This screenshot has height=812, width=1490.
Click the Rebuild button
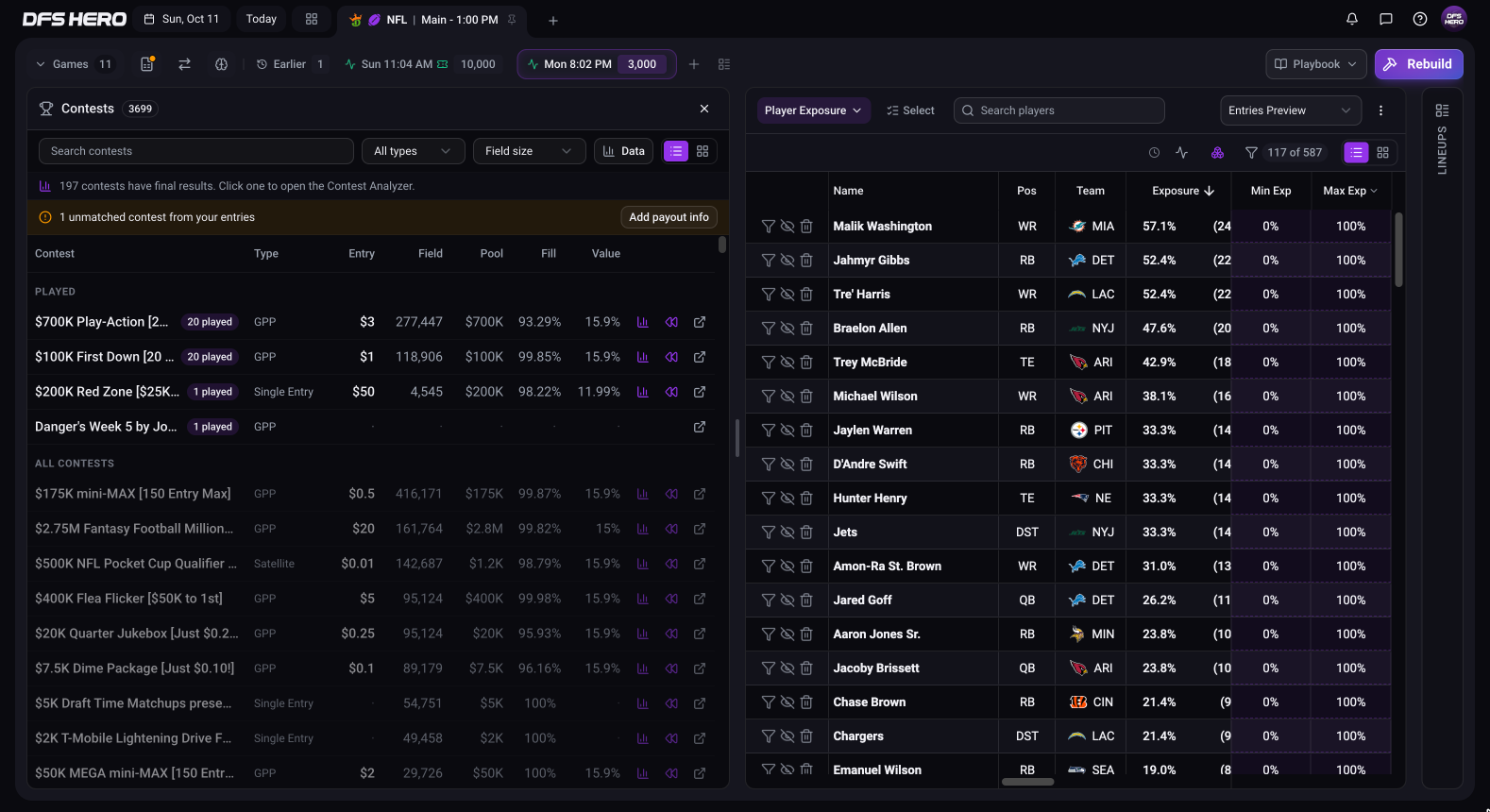[1419, 64]
